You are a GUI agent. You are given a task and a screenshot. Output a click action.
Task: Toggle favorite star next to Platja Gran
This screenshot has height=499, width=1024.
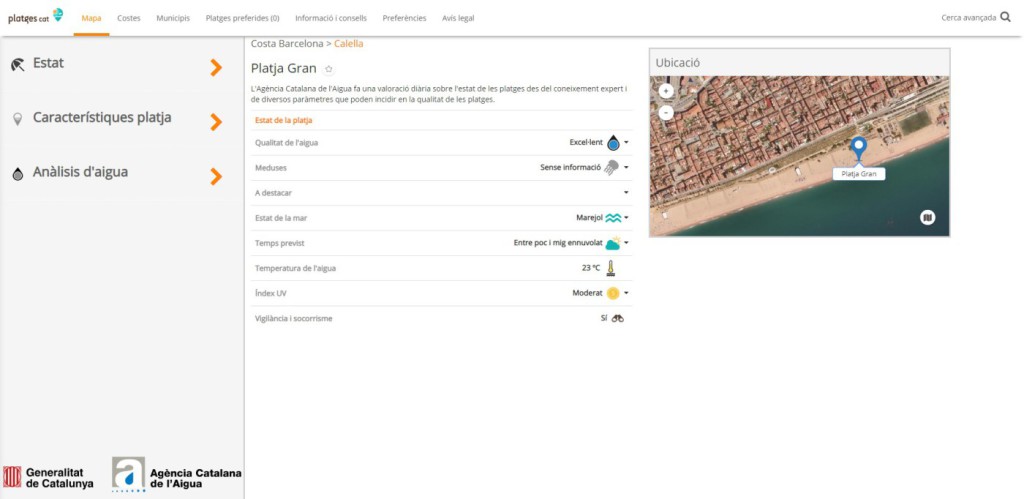click(x=329, y=69)
